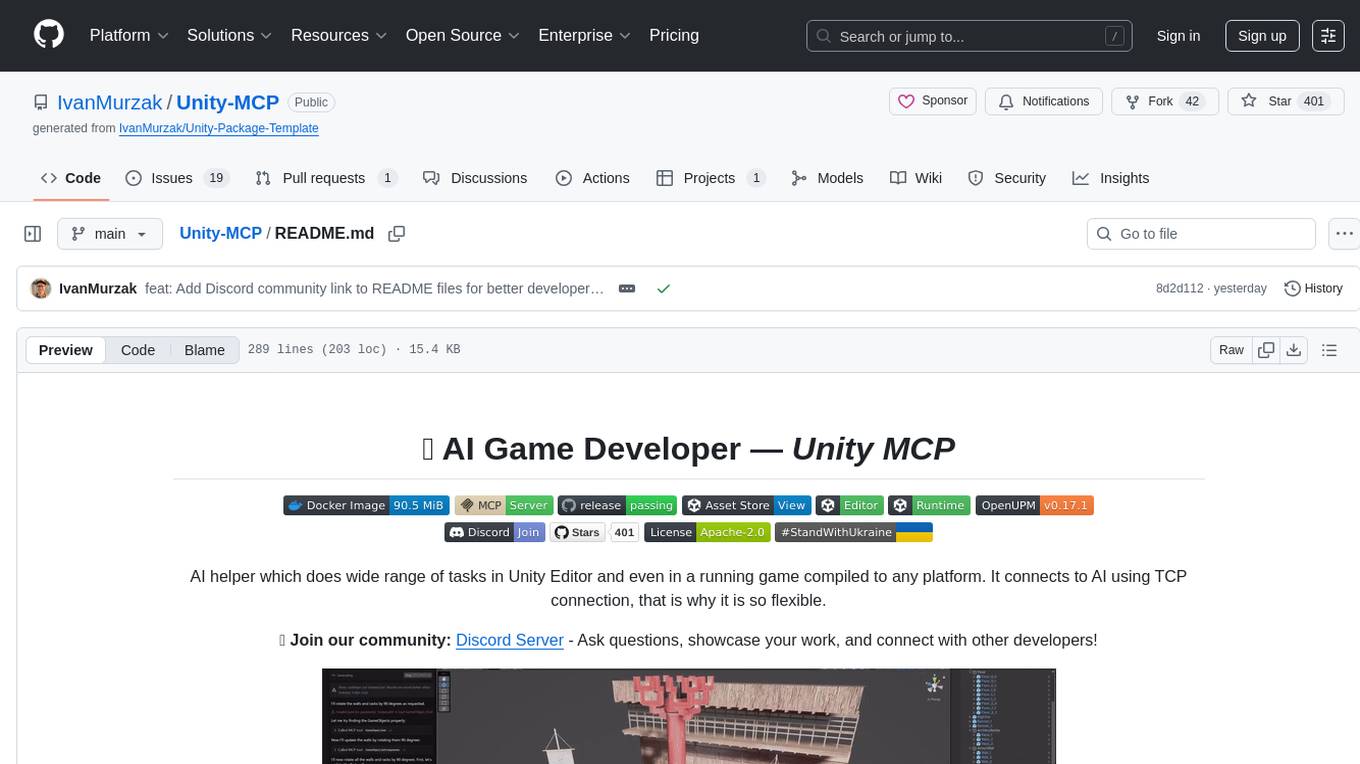The image size is (1360, 764).
Task: Focus the Go to file field
Action: pos(1201,233)
